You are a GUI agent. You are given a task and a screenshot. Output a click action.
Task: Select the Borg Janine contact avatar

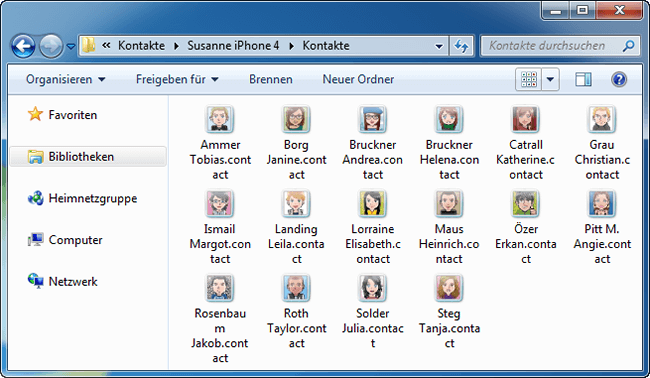(x=296, y=119)
